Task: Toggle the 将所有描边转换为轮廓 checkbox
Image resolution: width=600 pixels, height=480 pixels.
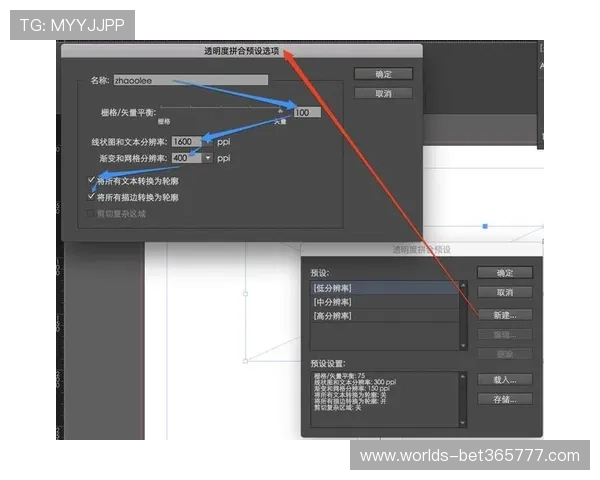Action: pos(92,197)
